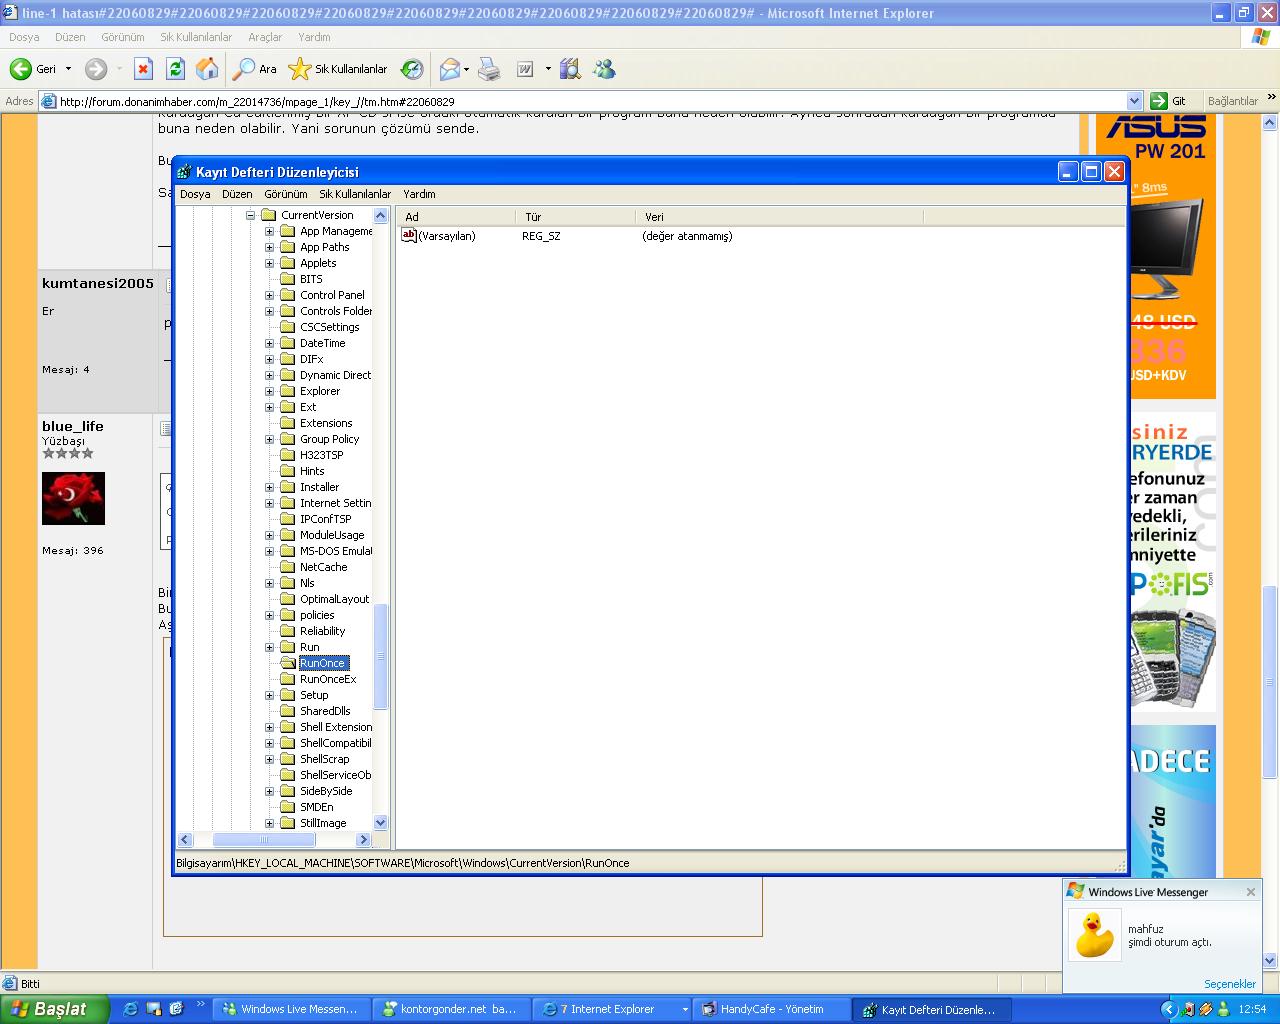Click the tree pane vertical scrollbar thumb
Viewport: 1280px width, 1024px height.
(x=380, y=656)
